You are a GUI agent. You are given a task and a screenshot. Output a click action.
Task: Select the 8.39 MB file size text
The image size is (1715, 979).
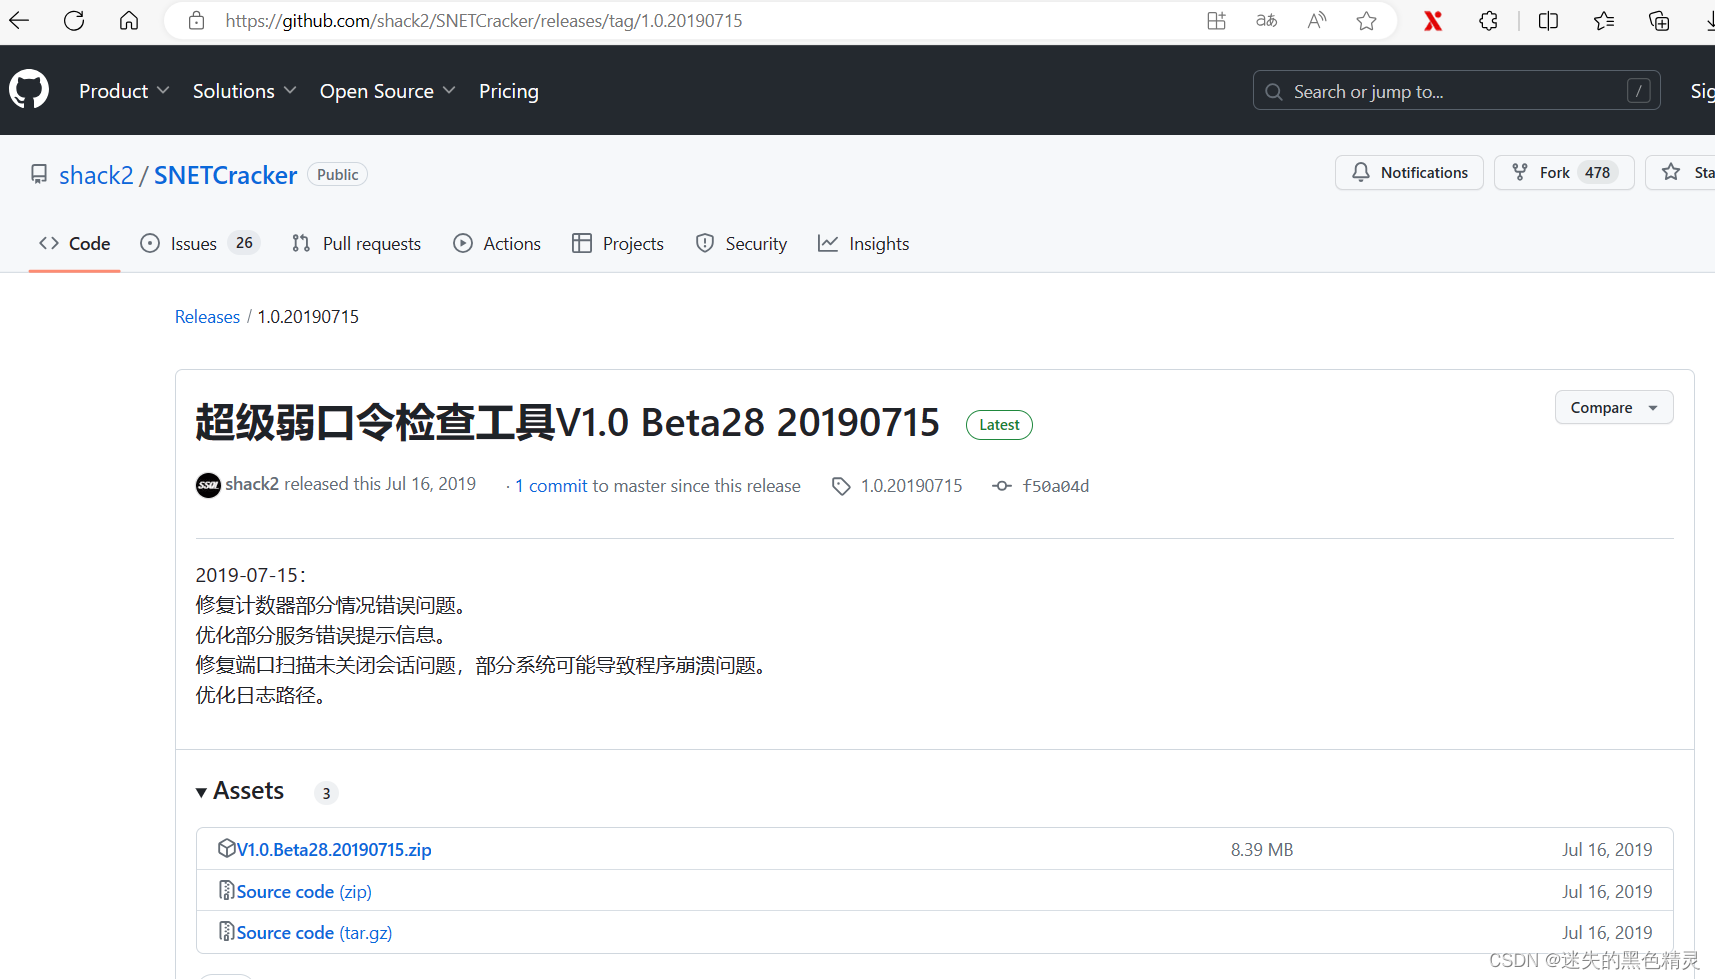pos(1262,850)
